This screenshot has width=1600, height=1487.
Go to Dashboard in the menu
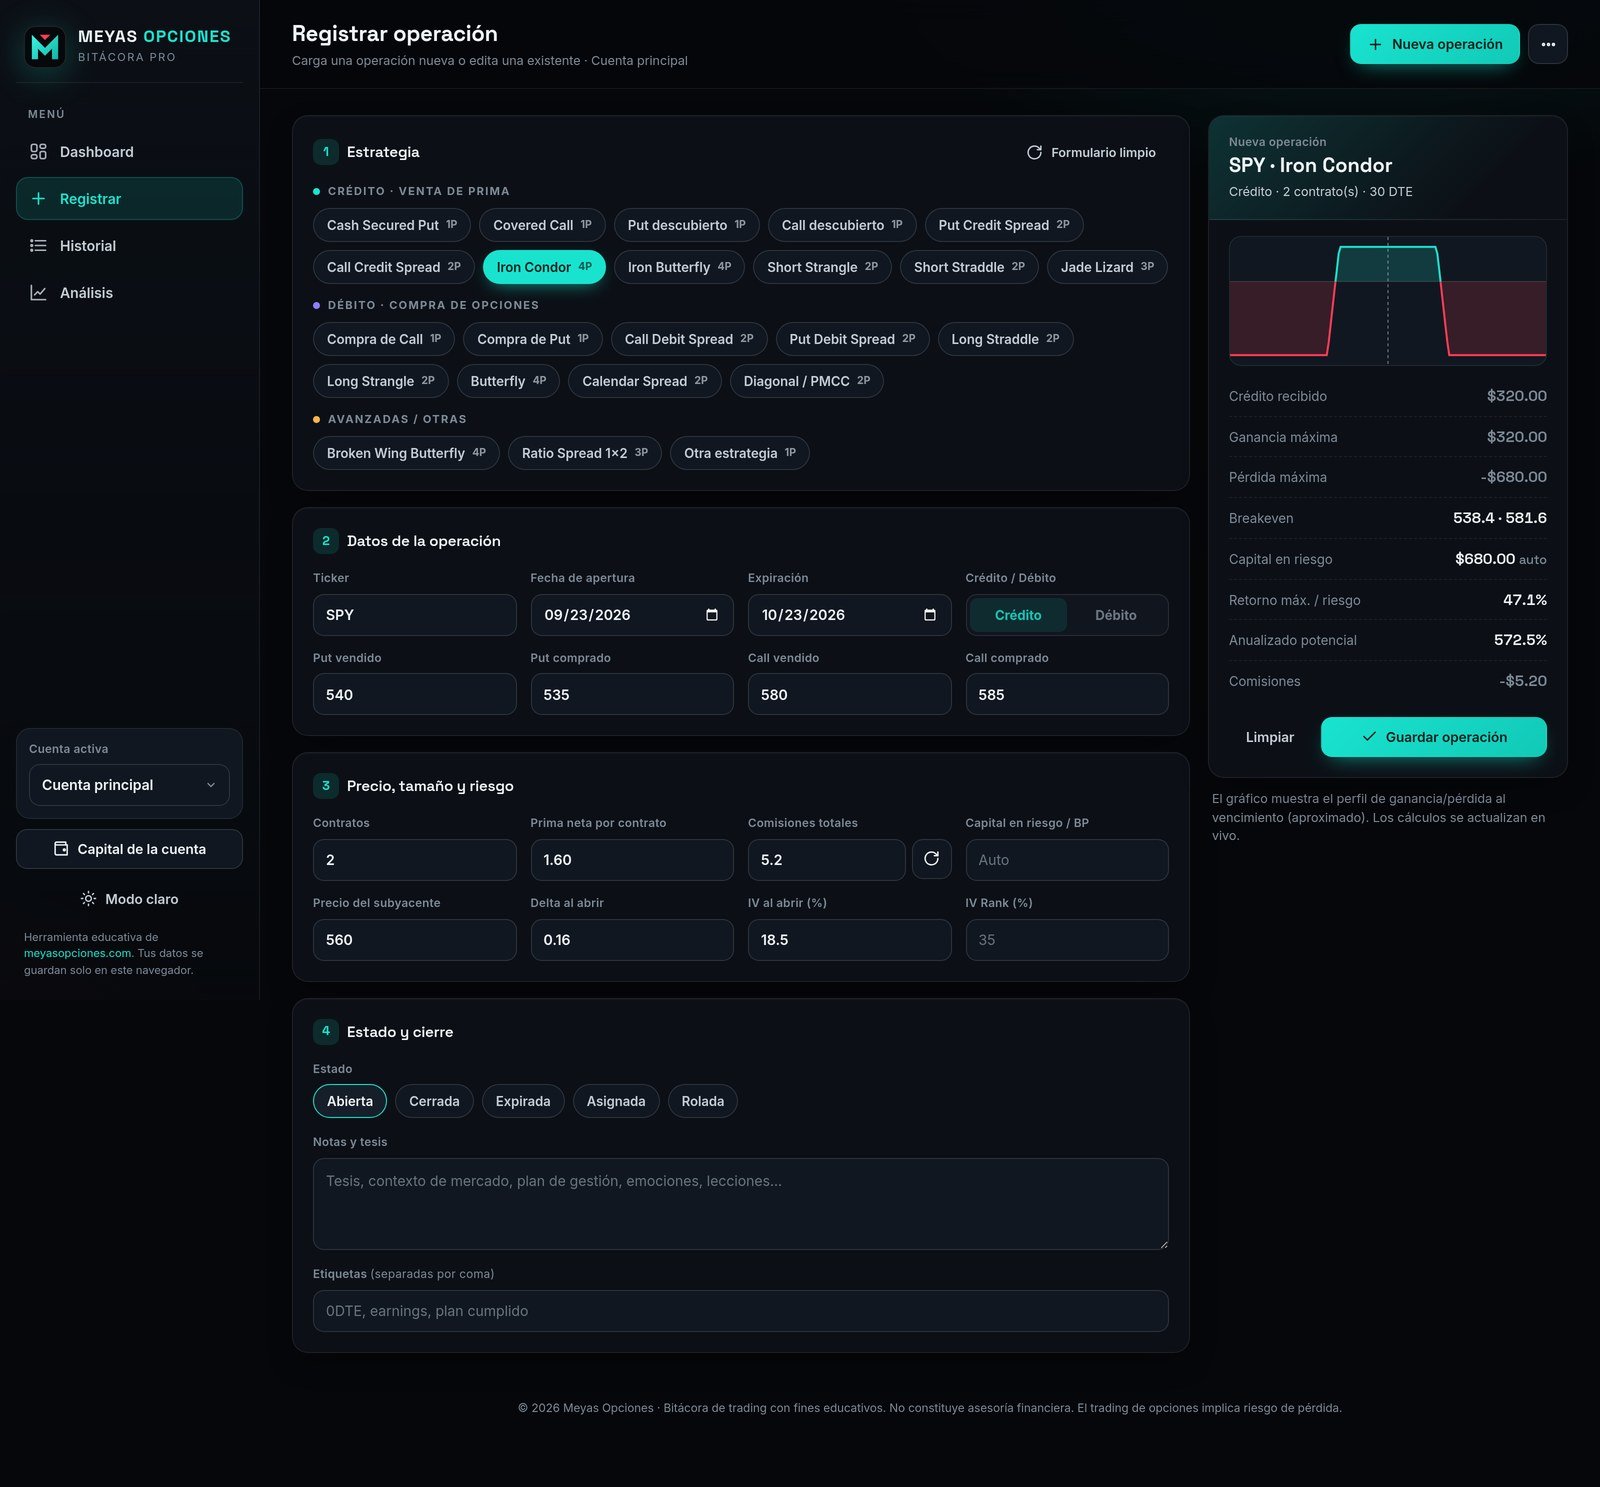coord(129,152)
